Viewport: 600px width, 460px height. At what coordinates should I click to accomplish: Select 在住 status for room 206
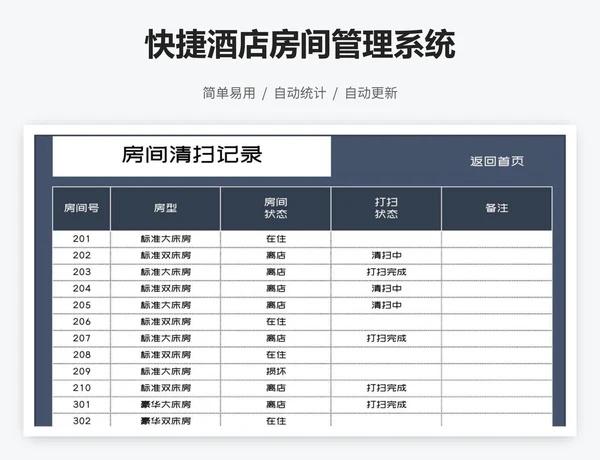coord(276,321)
